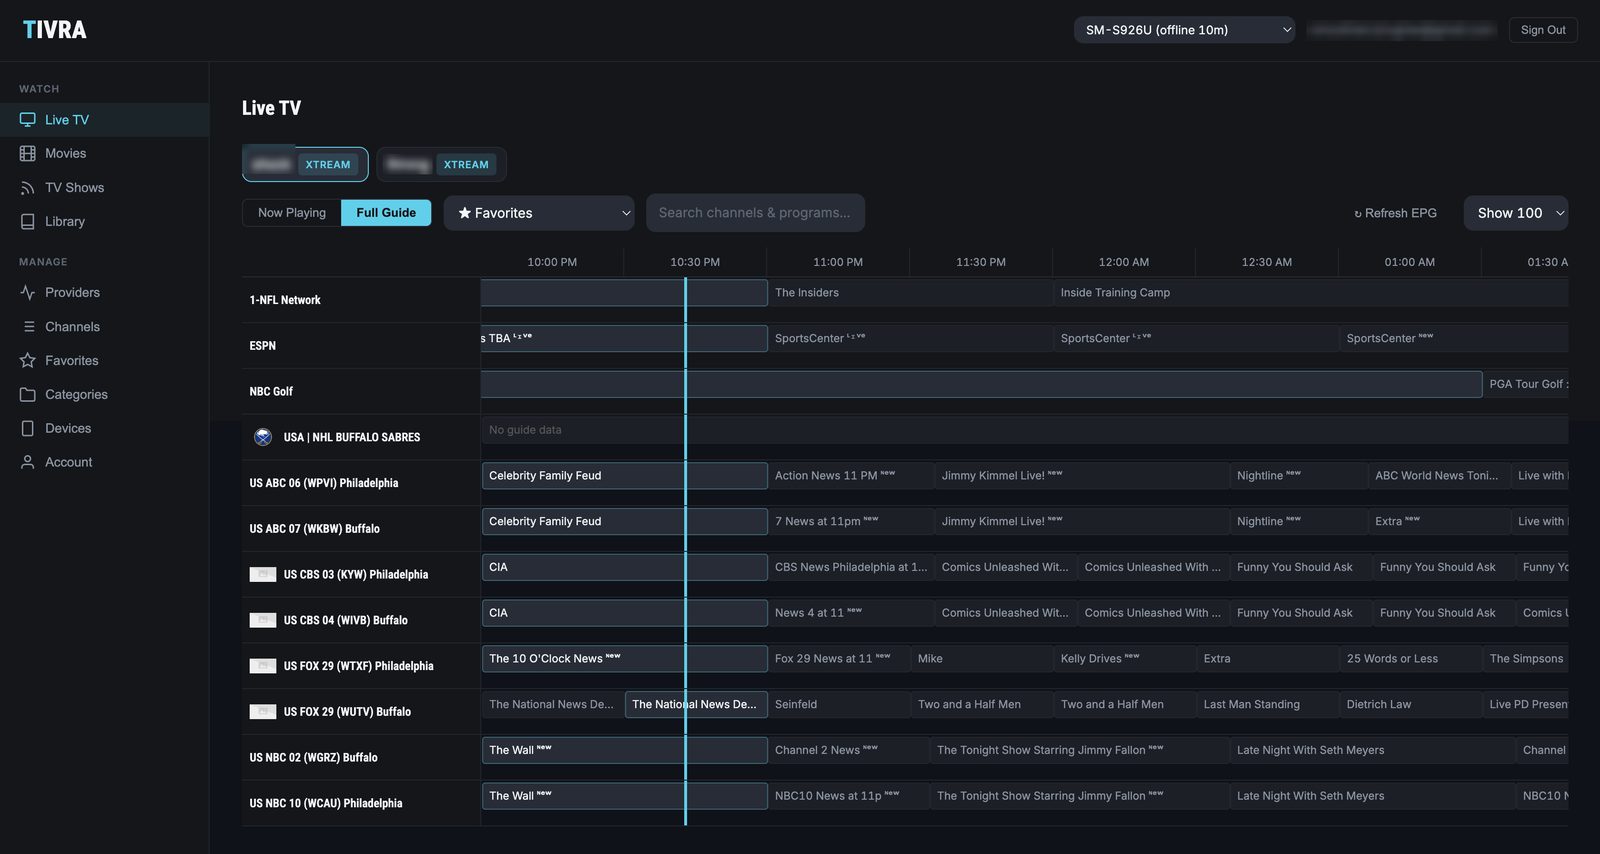Open CBS News Philadelphia at 11 program

click(x=850, y=567)
